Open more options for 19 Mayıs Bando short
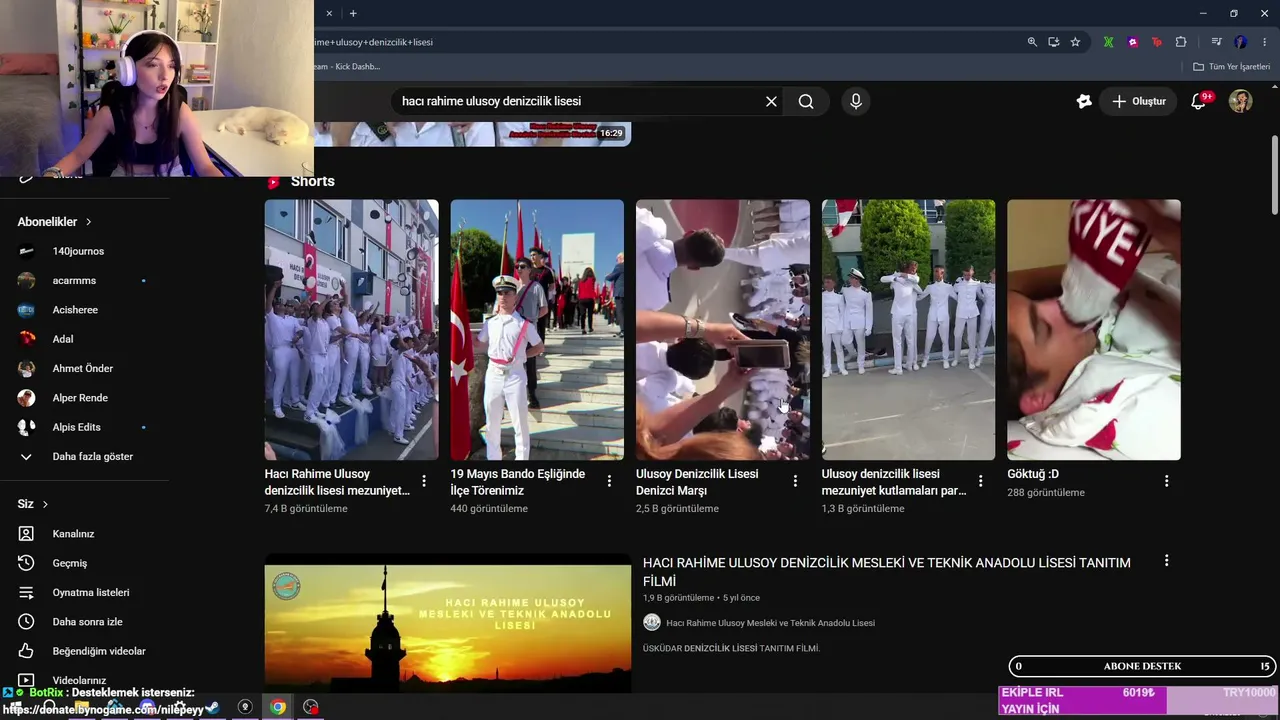The image size is (1280, 720). [x=609, y=481]
